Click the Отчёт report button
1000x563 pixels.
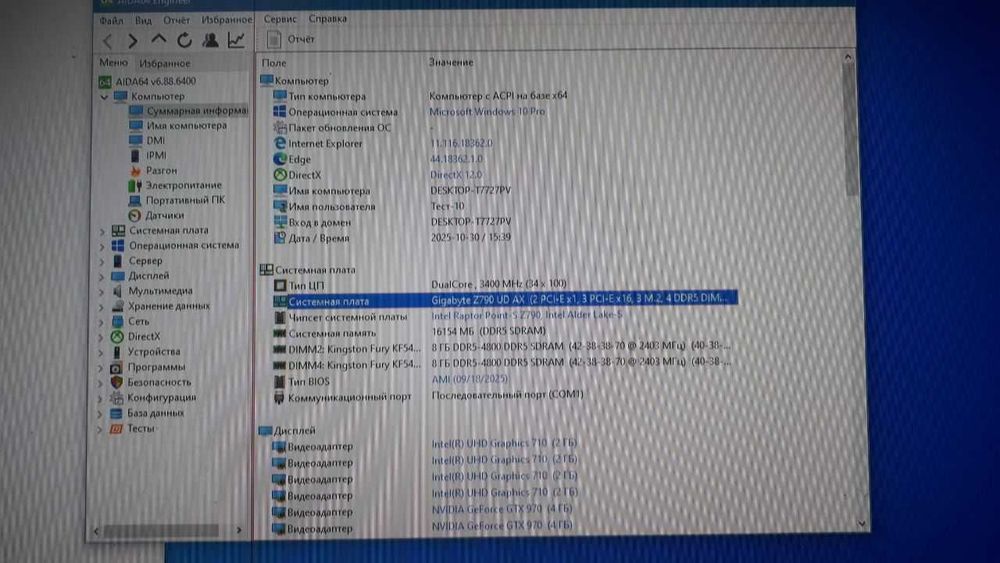tap(291, 40)
